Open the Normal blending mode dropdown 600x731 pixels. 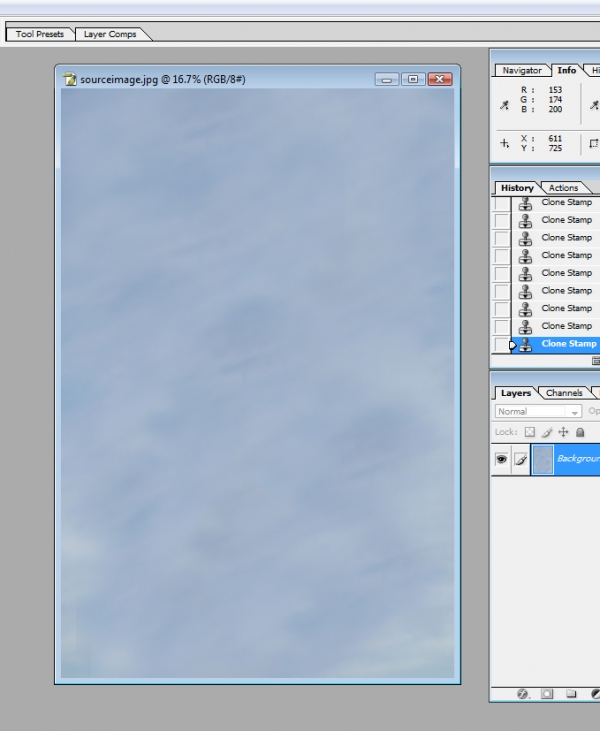click(x=538, y=412)
